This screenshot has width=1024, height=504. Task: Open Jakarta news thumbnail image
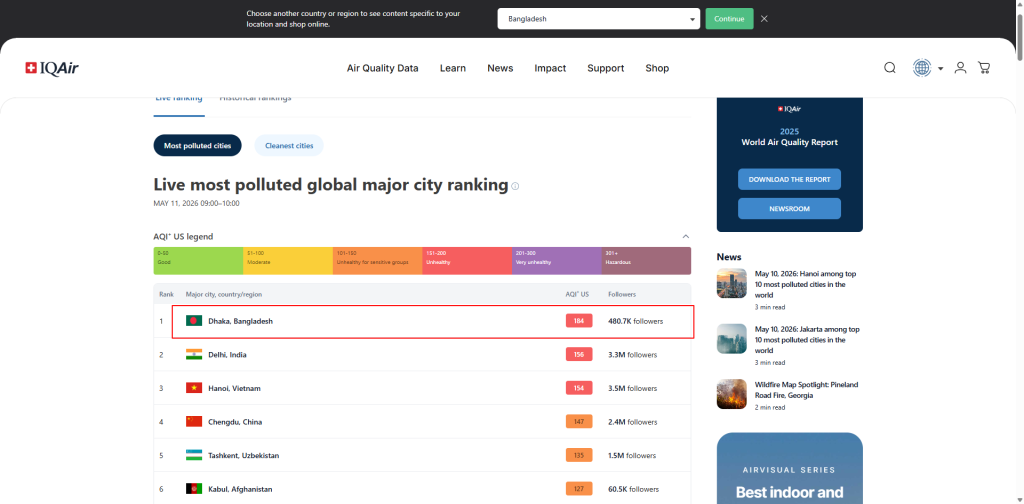click(731, 339)
